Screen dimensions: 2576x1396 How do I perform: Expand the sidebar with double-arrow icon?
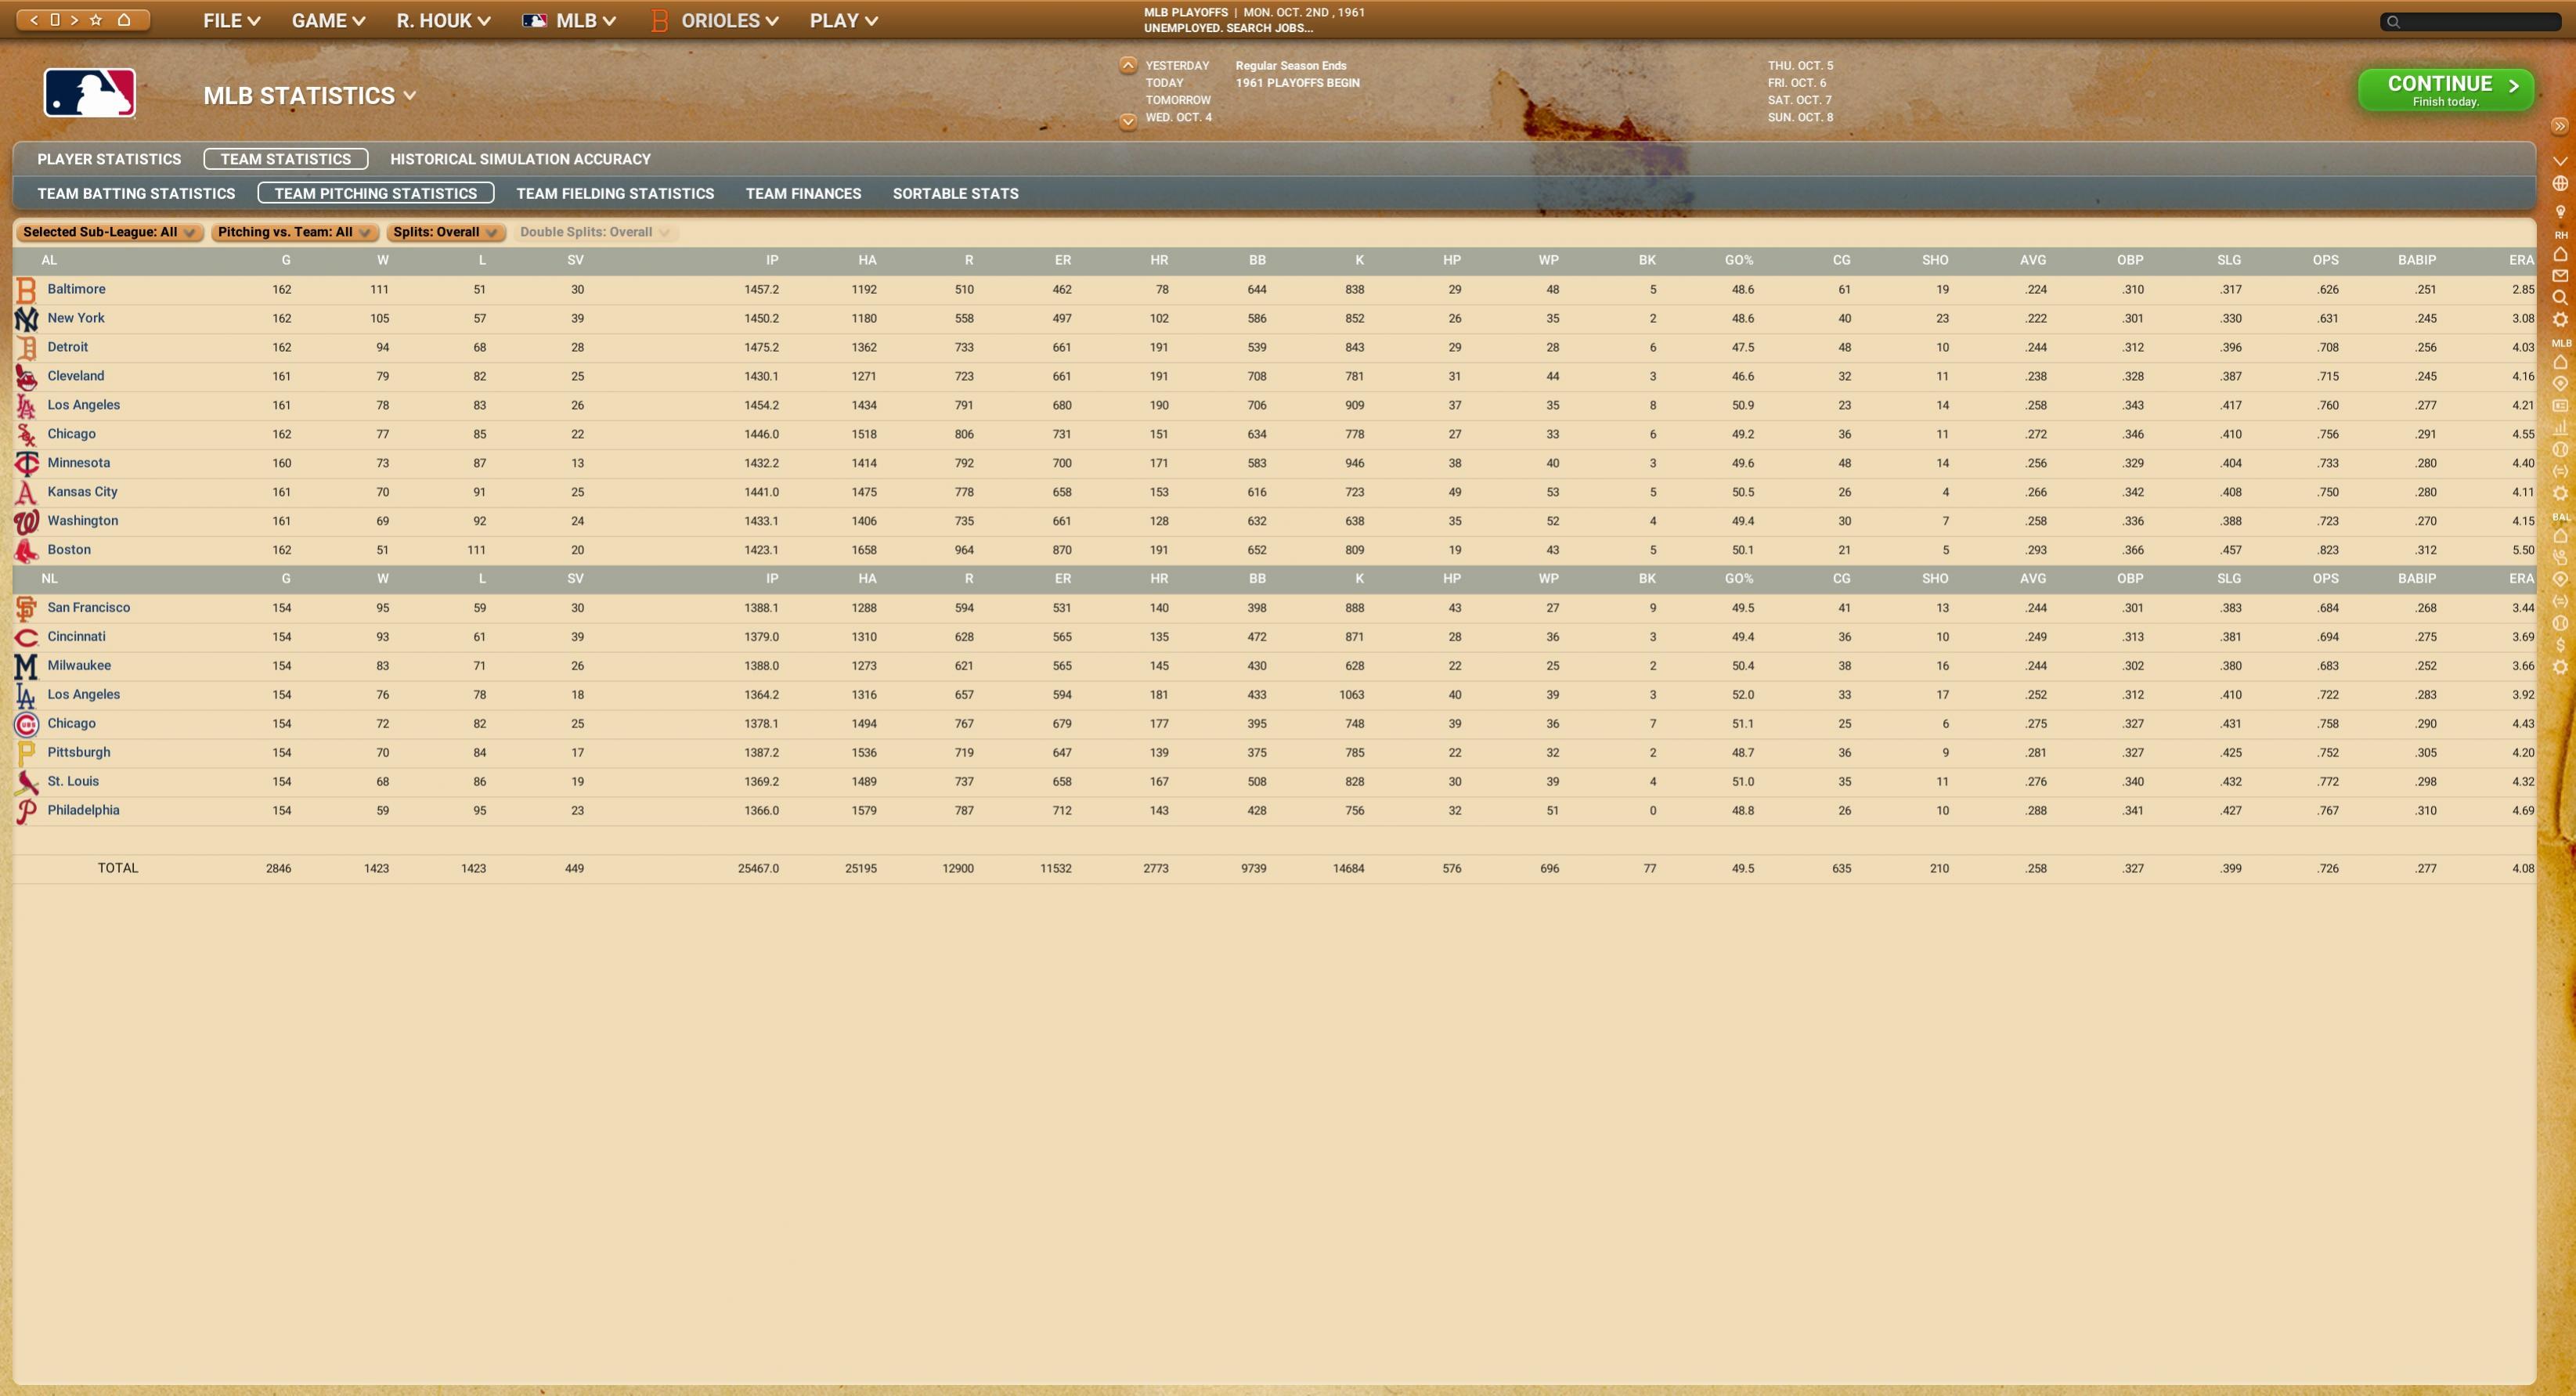pyautogui.click(x=2560, y=126)
